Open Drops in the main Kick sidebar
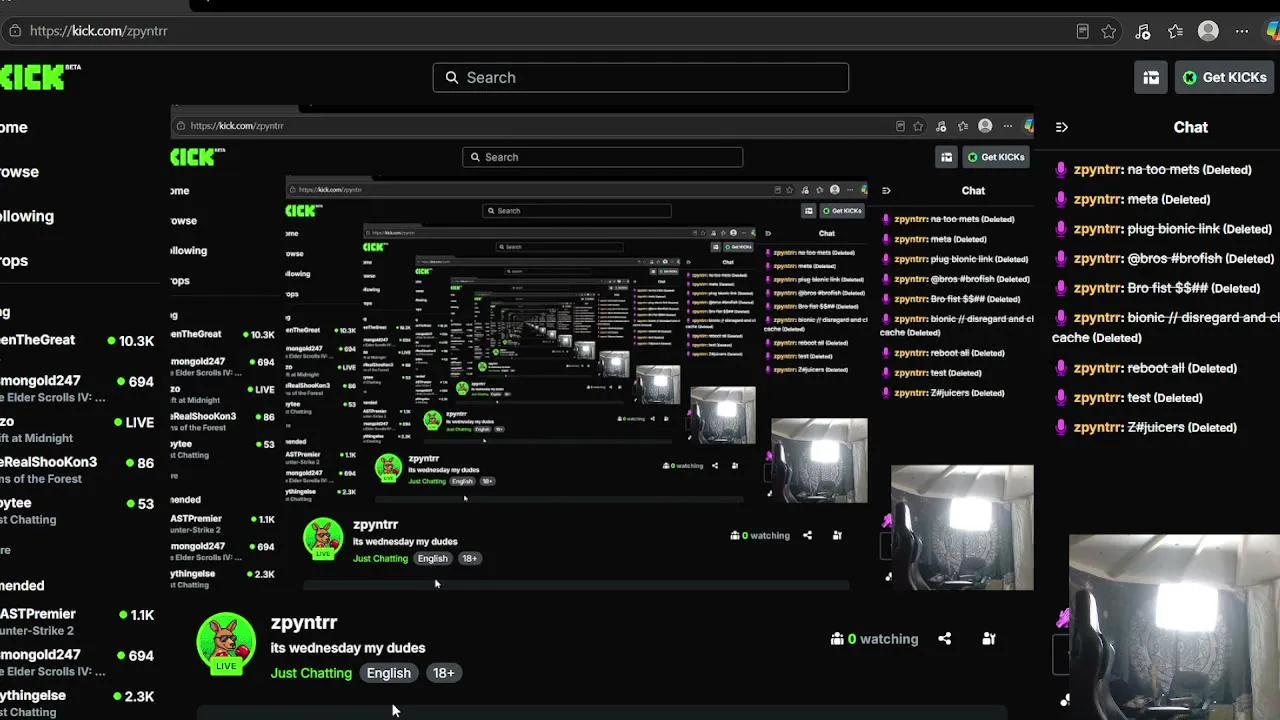This screenshot has width=1280, height=720. tap(14, 260)
